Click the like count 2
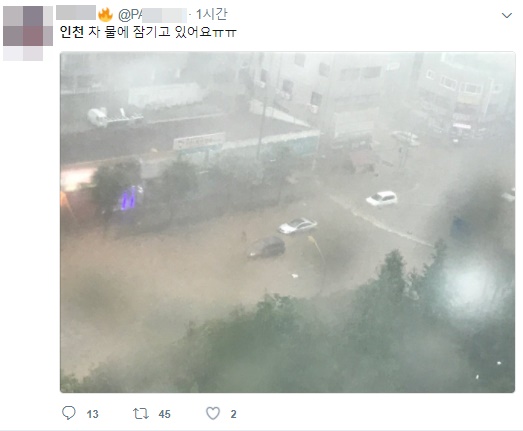The image size is (523, 431). pos(233,414)
